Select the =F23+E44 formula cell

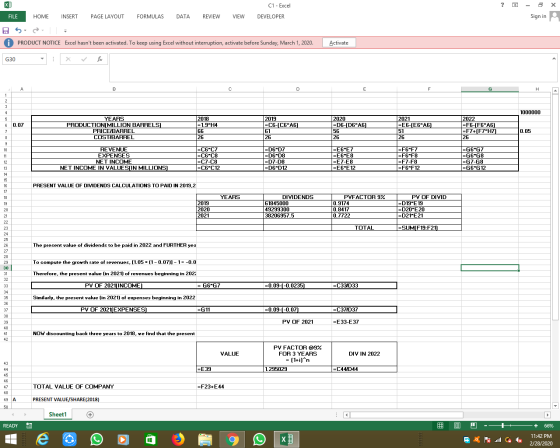click(230, 386)
